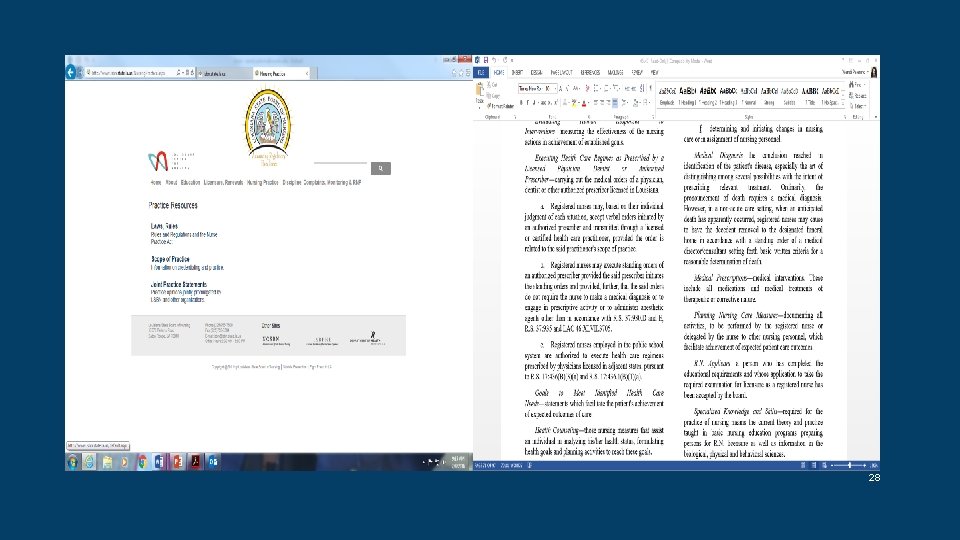Viewport: 960px width, 540px height.
Task: Click Cut in the Clipboard group
Action: click(493, 85)
